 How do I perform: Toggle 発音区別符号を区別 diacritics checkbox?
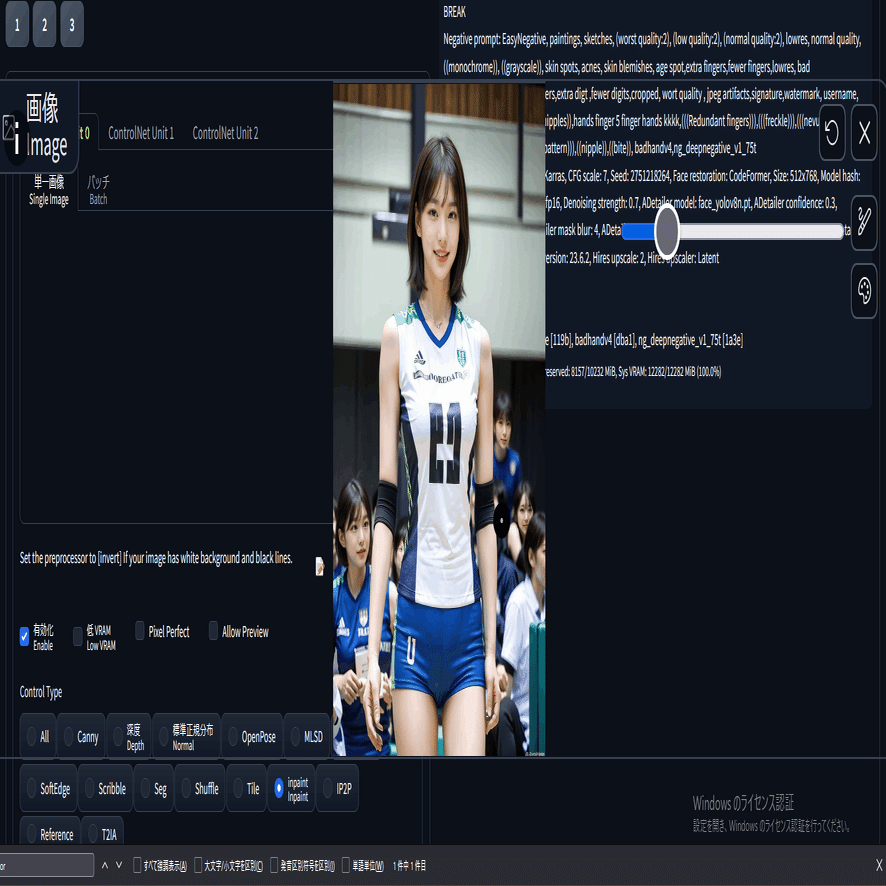(x=274, y=865)
